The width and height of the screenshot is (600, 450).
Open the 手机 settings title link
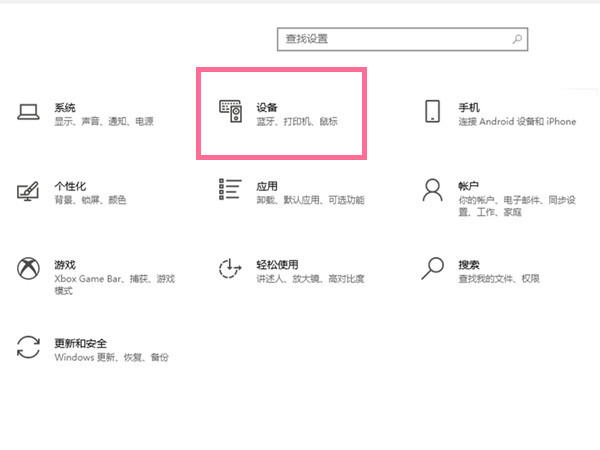coord(469,106)
